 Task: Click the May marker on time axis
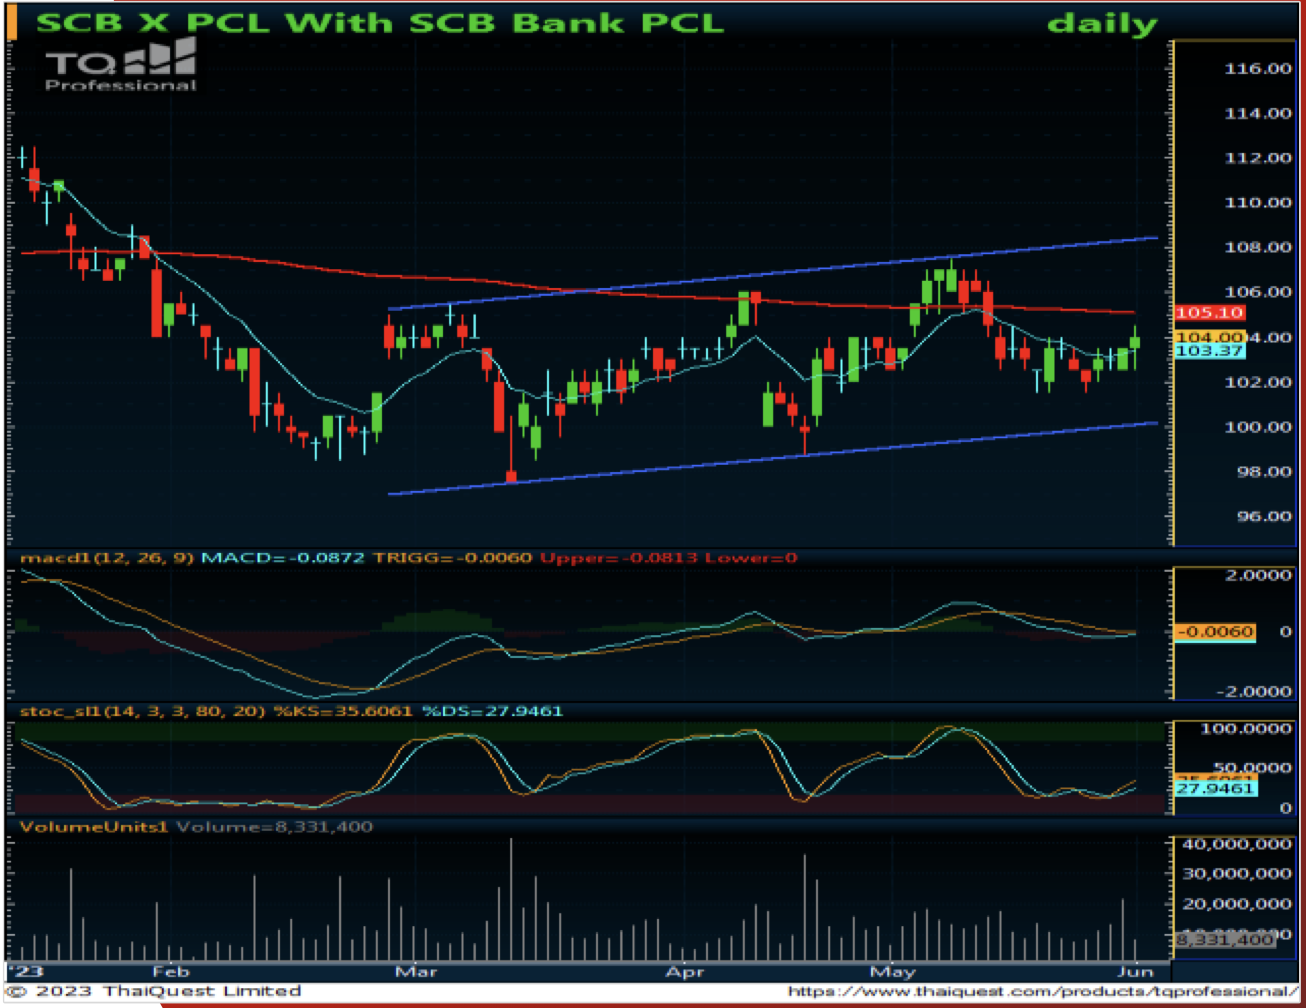[893, 971]
